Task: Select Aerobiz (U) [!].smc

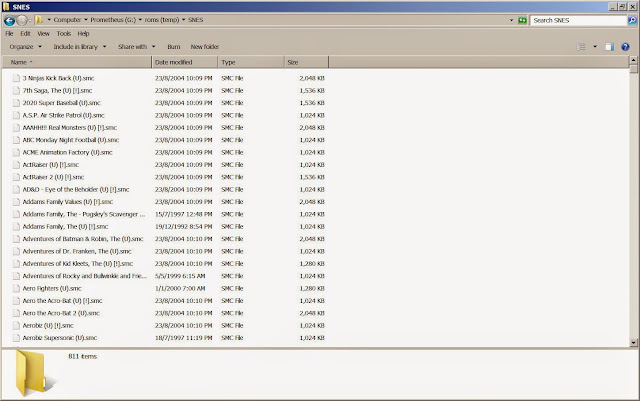Action: click(x=48, y=325)
